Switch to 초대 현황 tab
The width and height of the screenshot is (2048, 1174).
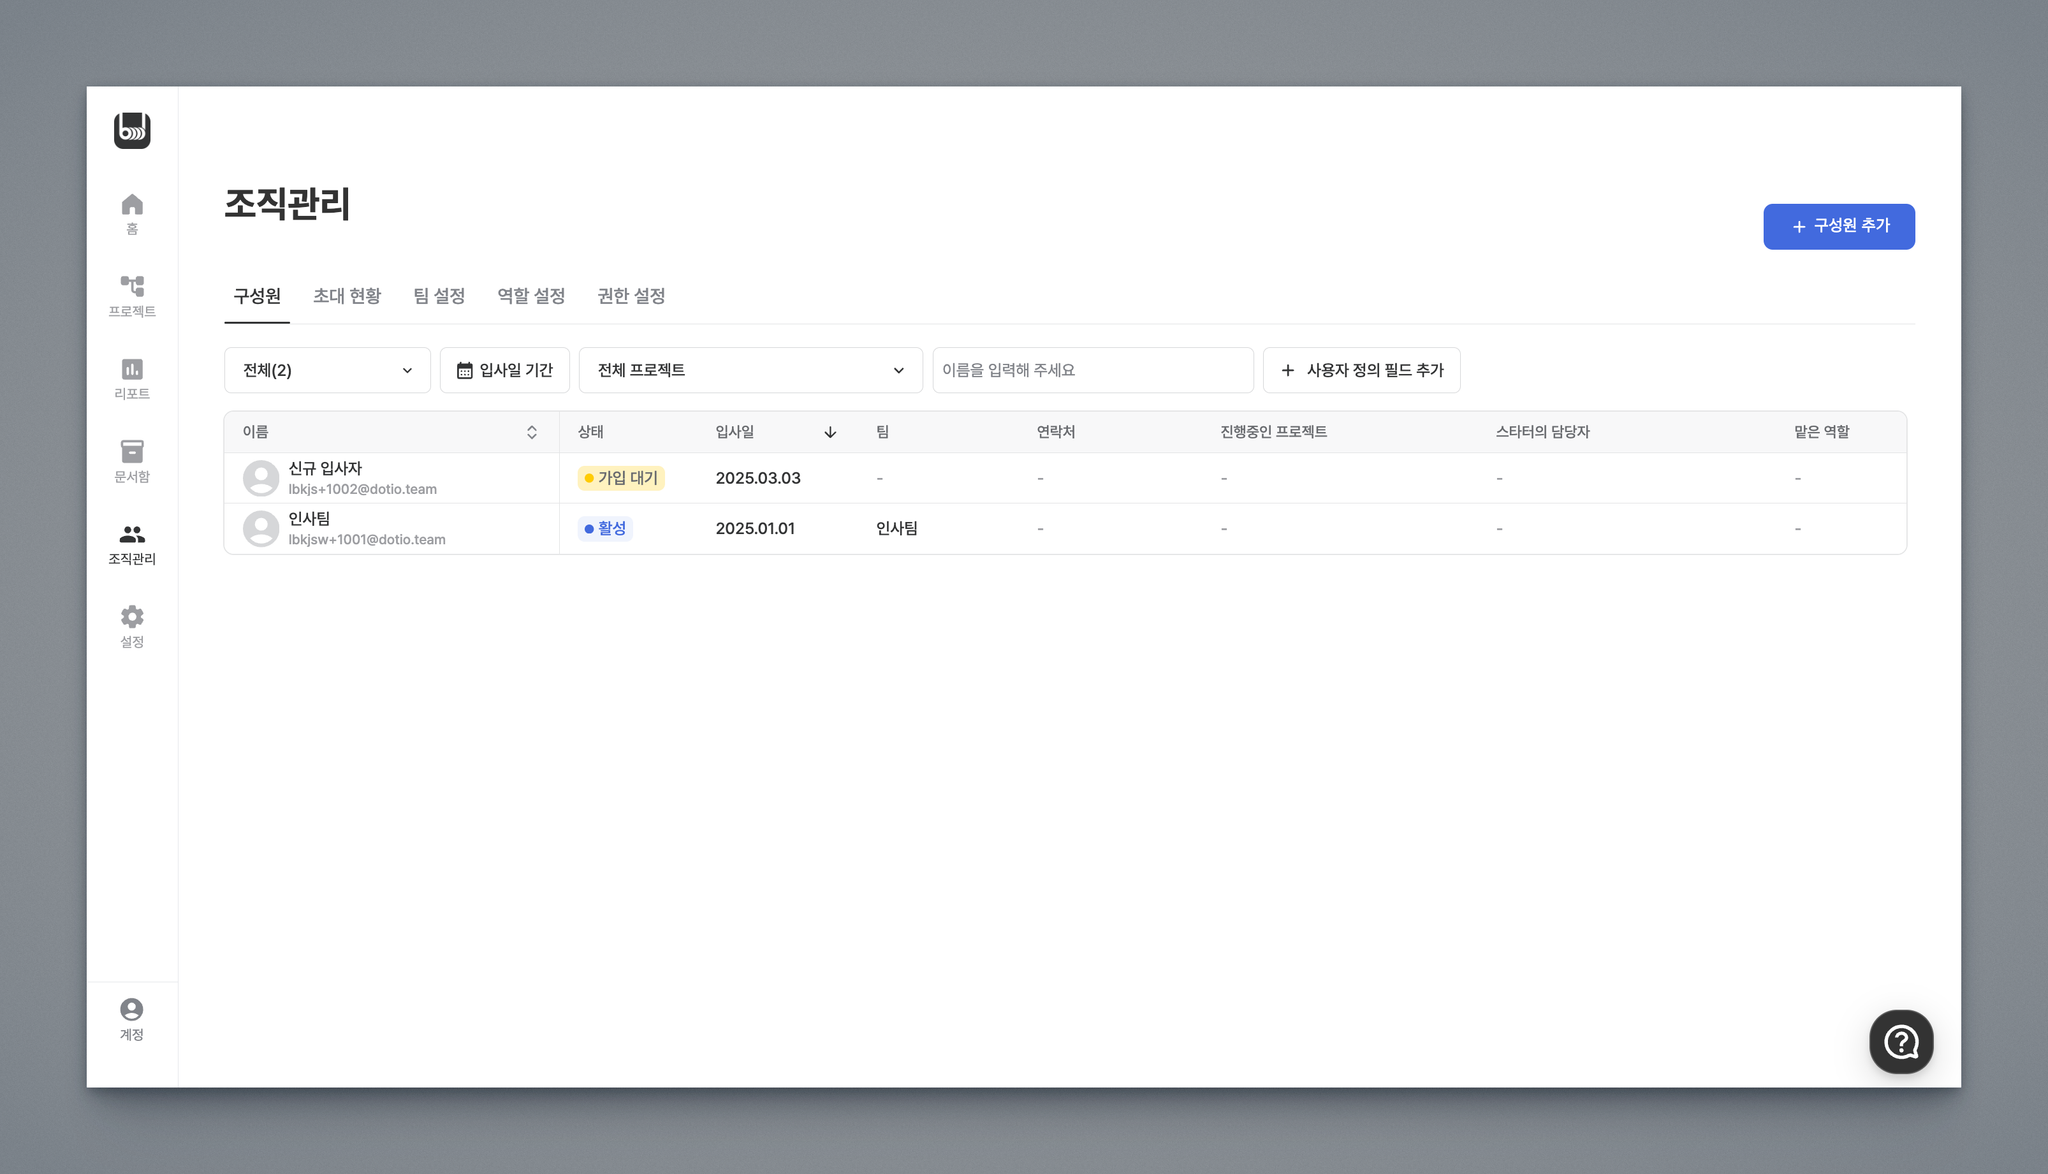coord(347,296)
